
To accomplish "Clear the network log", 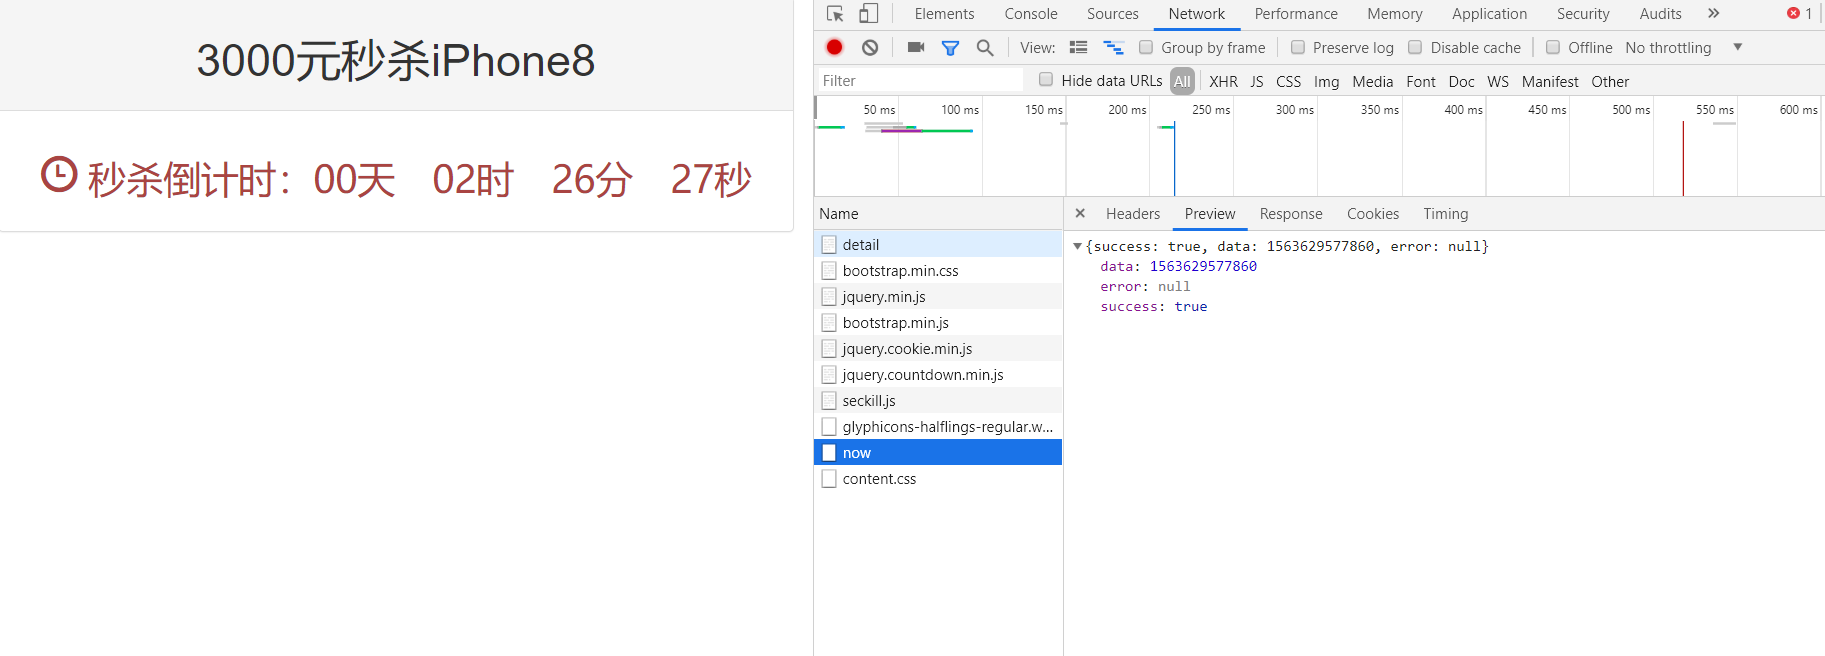I will [870, 47].
